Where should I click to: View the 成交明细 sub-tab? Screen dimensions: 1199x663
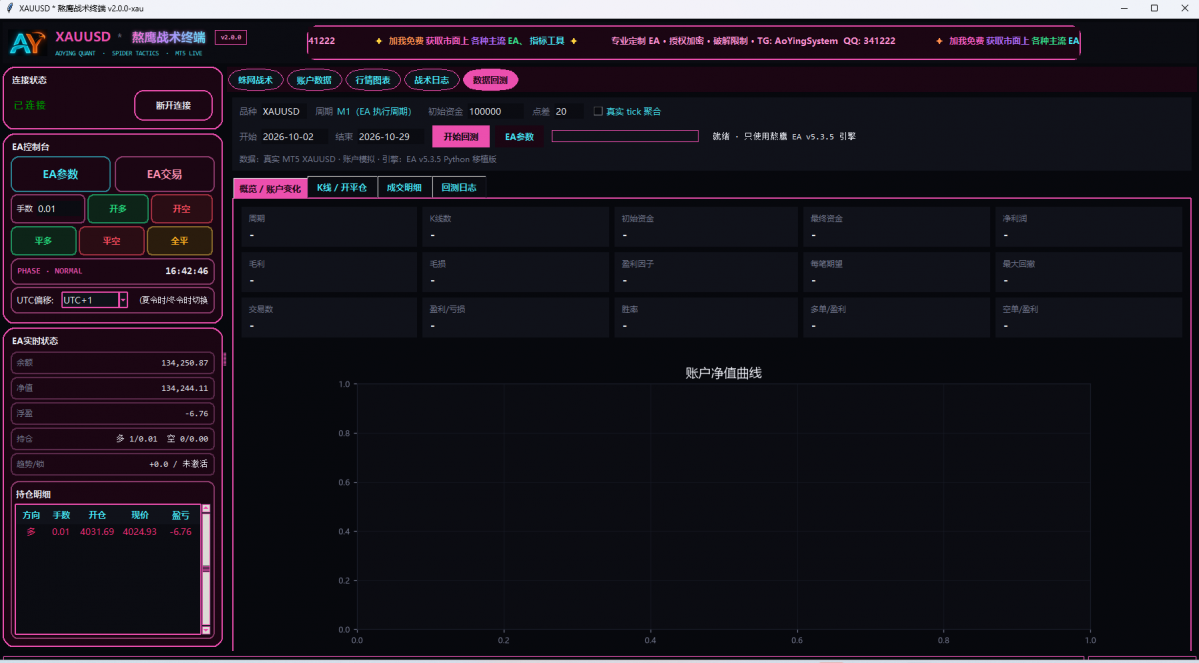[405, 187]
